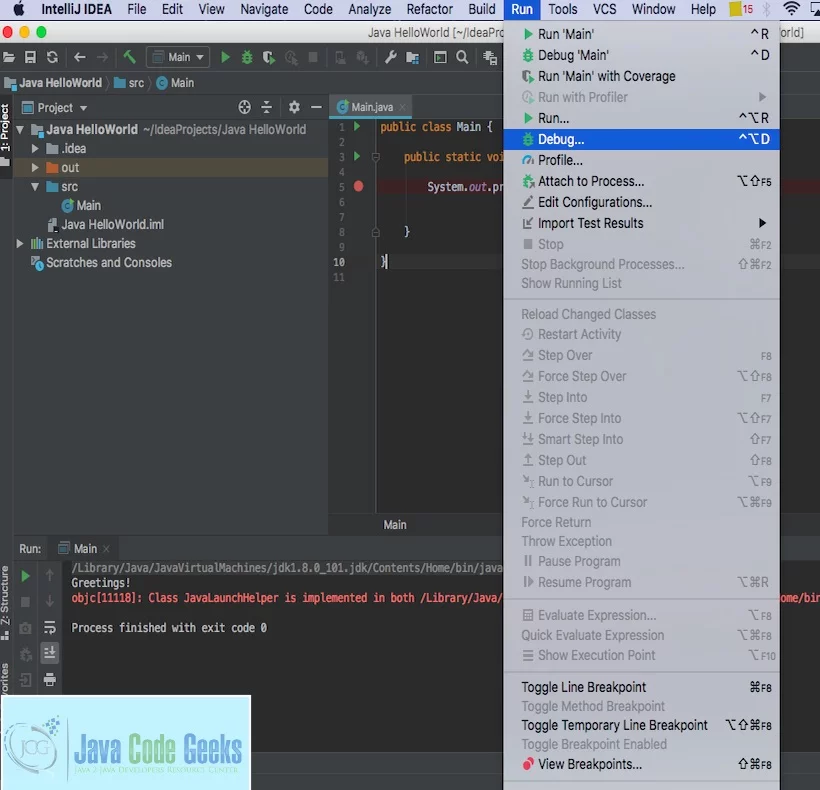Click the Run with Coverage toolbar icon

pos(269,57)
